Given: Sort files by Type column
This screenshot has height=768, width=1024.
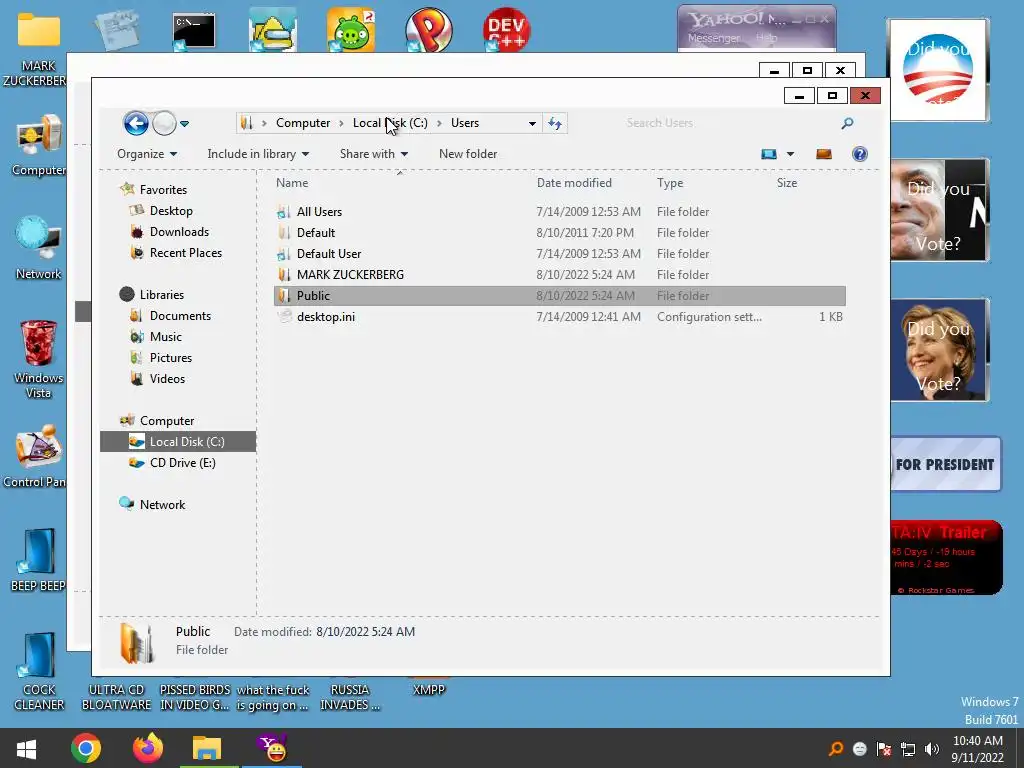Looking at the screenshot, I should (x=670, y=183).
